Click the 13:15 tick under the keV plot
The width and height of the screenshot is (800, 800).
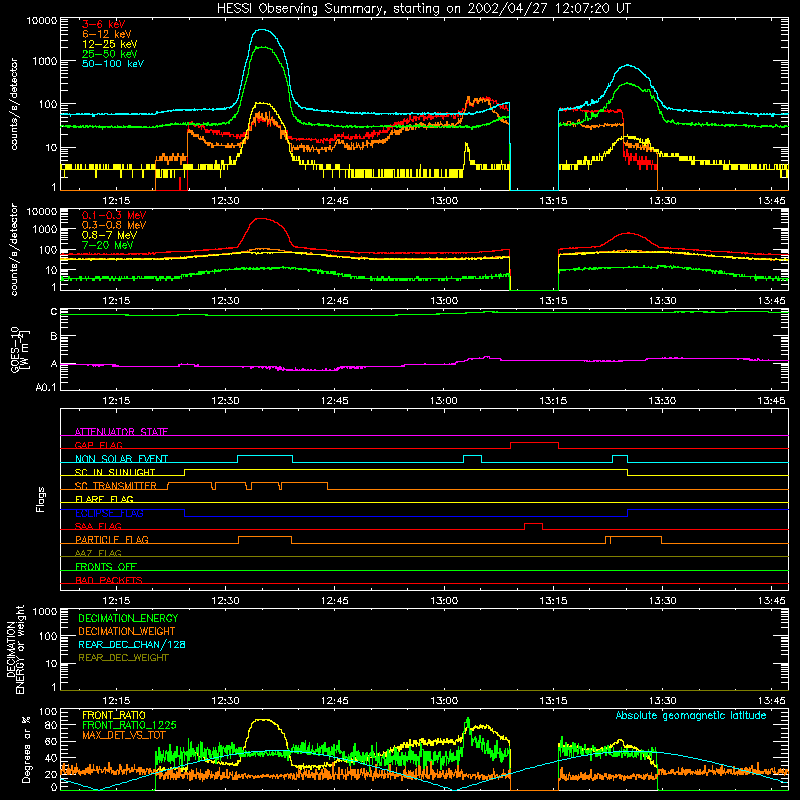553,201
